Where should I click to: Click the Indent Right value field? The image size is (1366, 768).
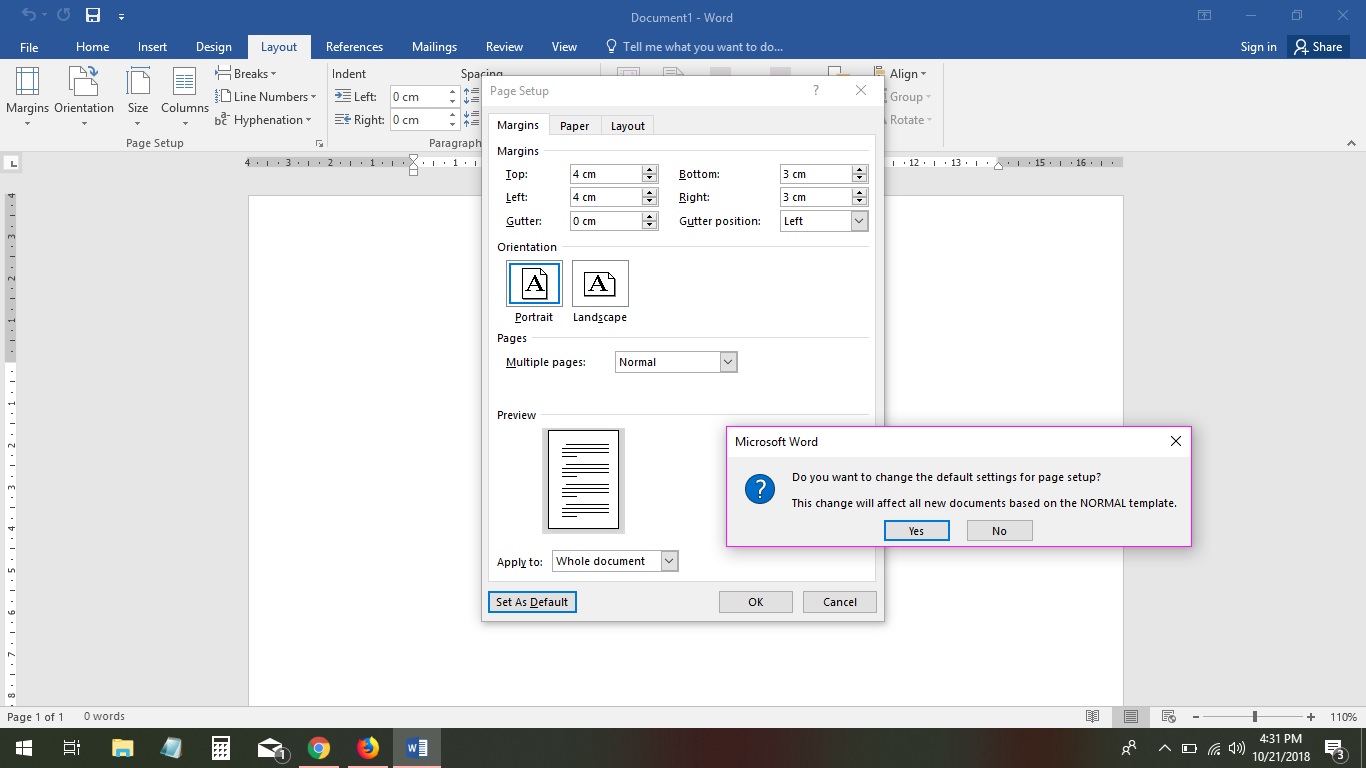tap(418, 120)
